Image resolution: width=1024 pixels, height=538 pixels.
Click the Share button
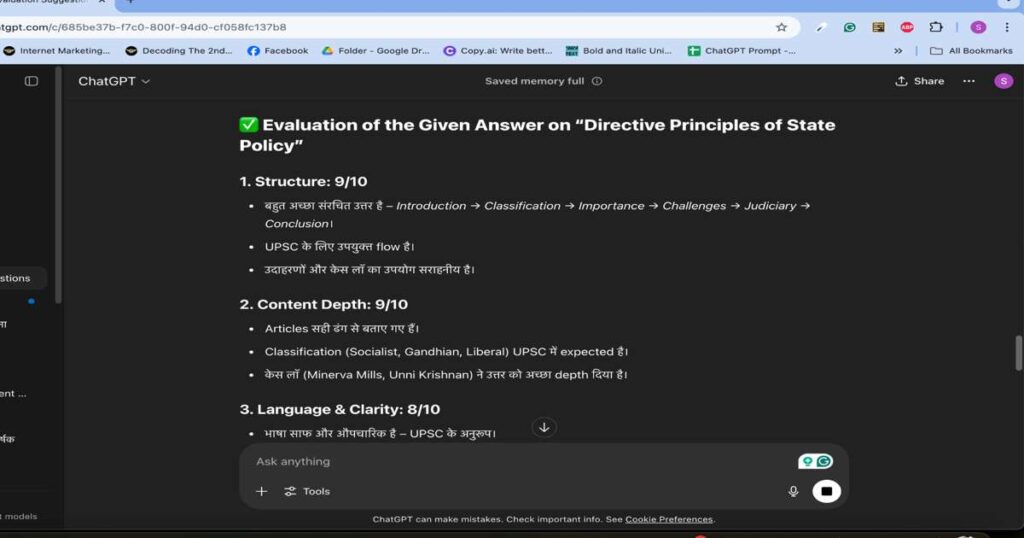click(920, 81)
